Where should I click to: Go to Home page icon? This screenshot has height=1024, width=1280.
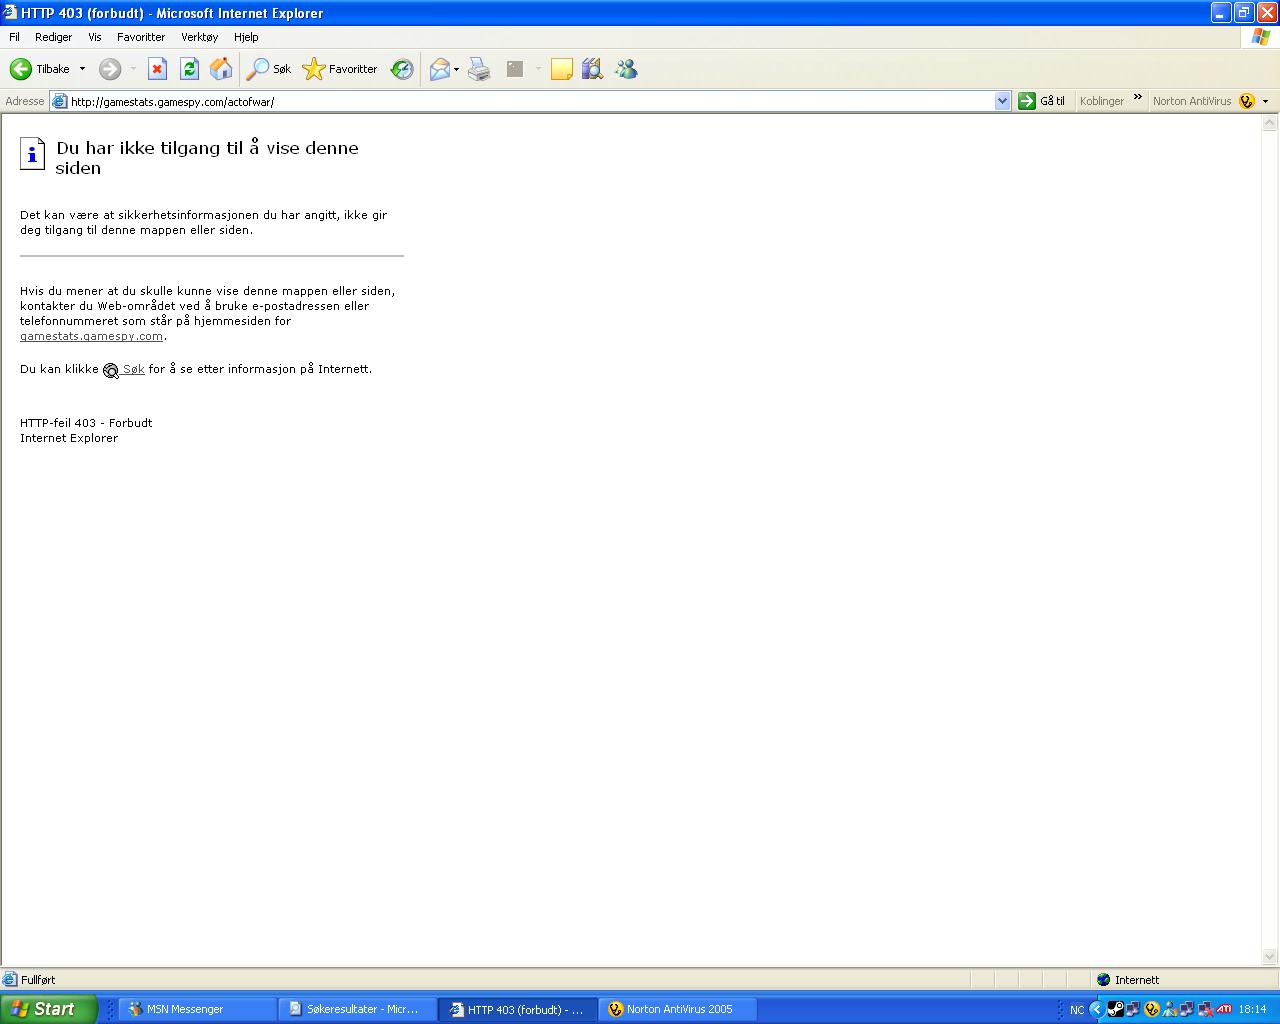tap(221, 69)
